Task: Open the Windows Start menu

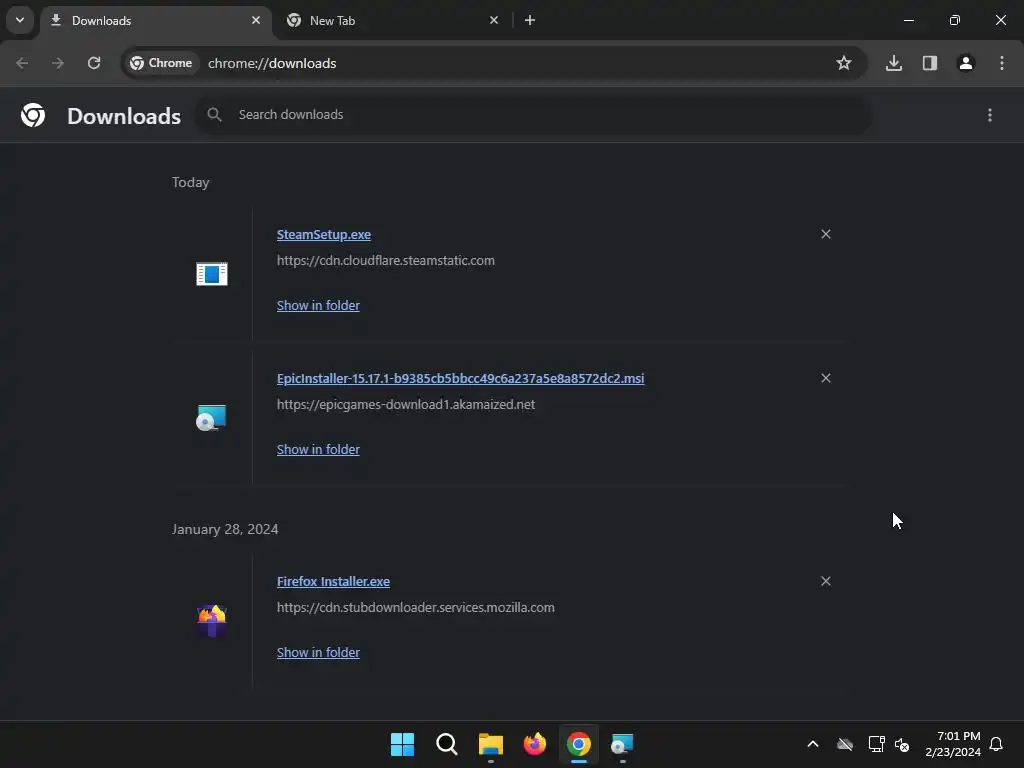Action: 402,744
